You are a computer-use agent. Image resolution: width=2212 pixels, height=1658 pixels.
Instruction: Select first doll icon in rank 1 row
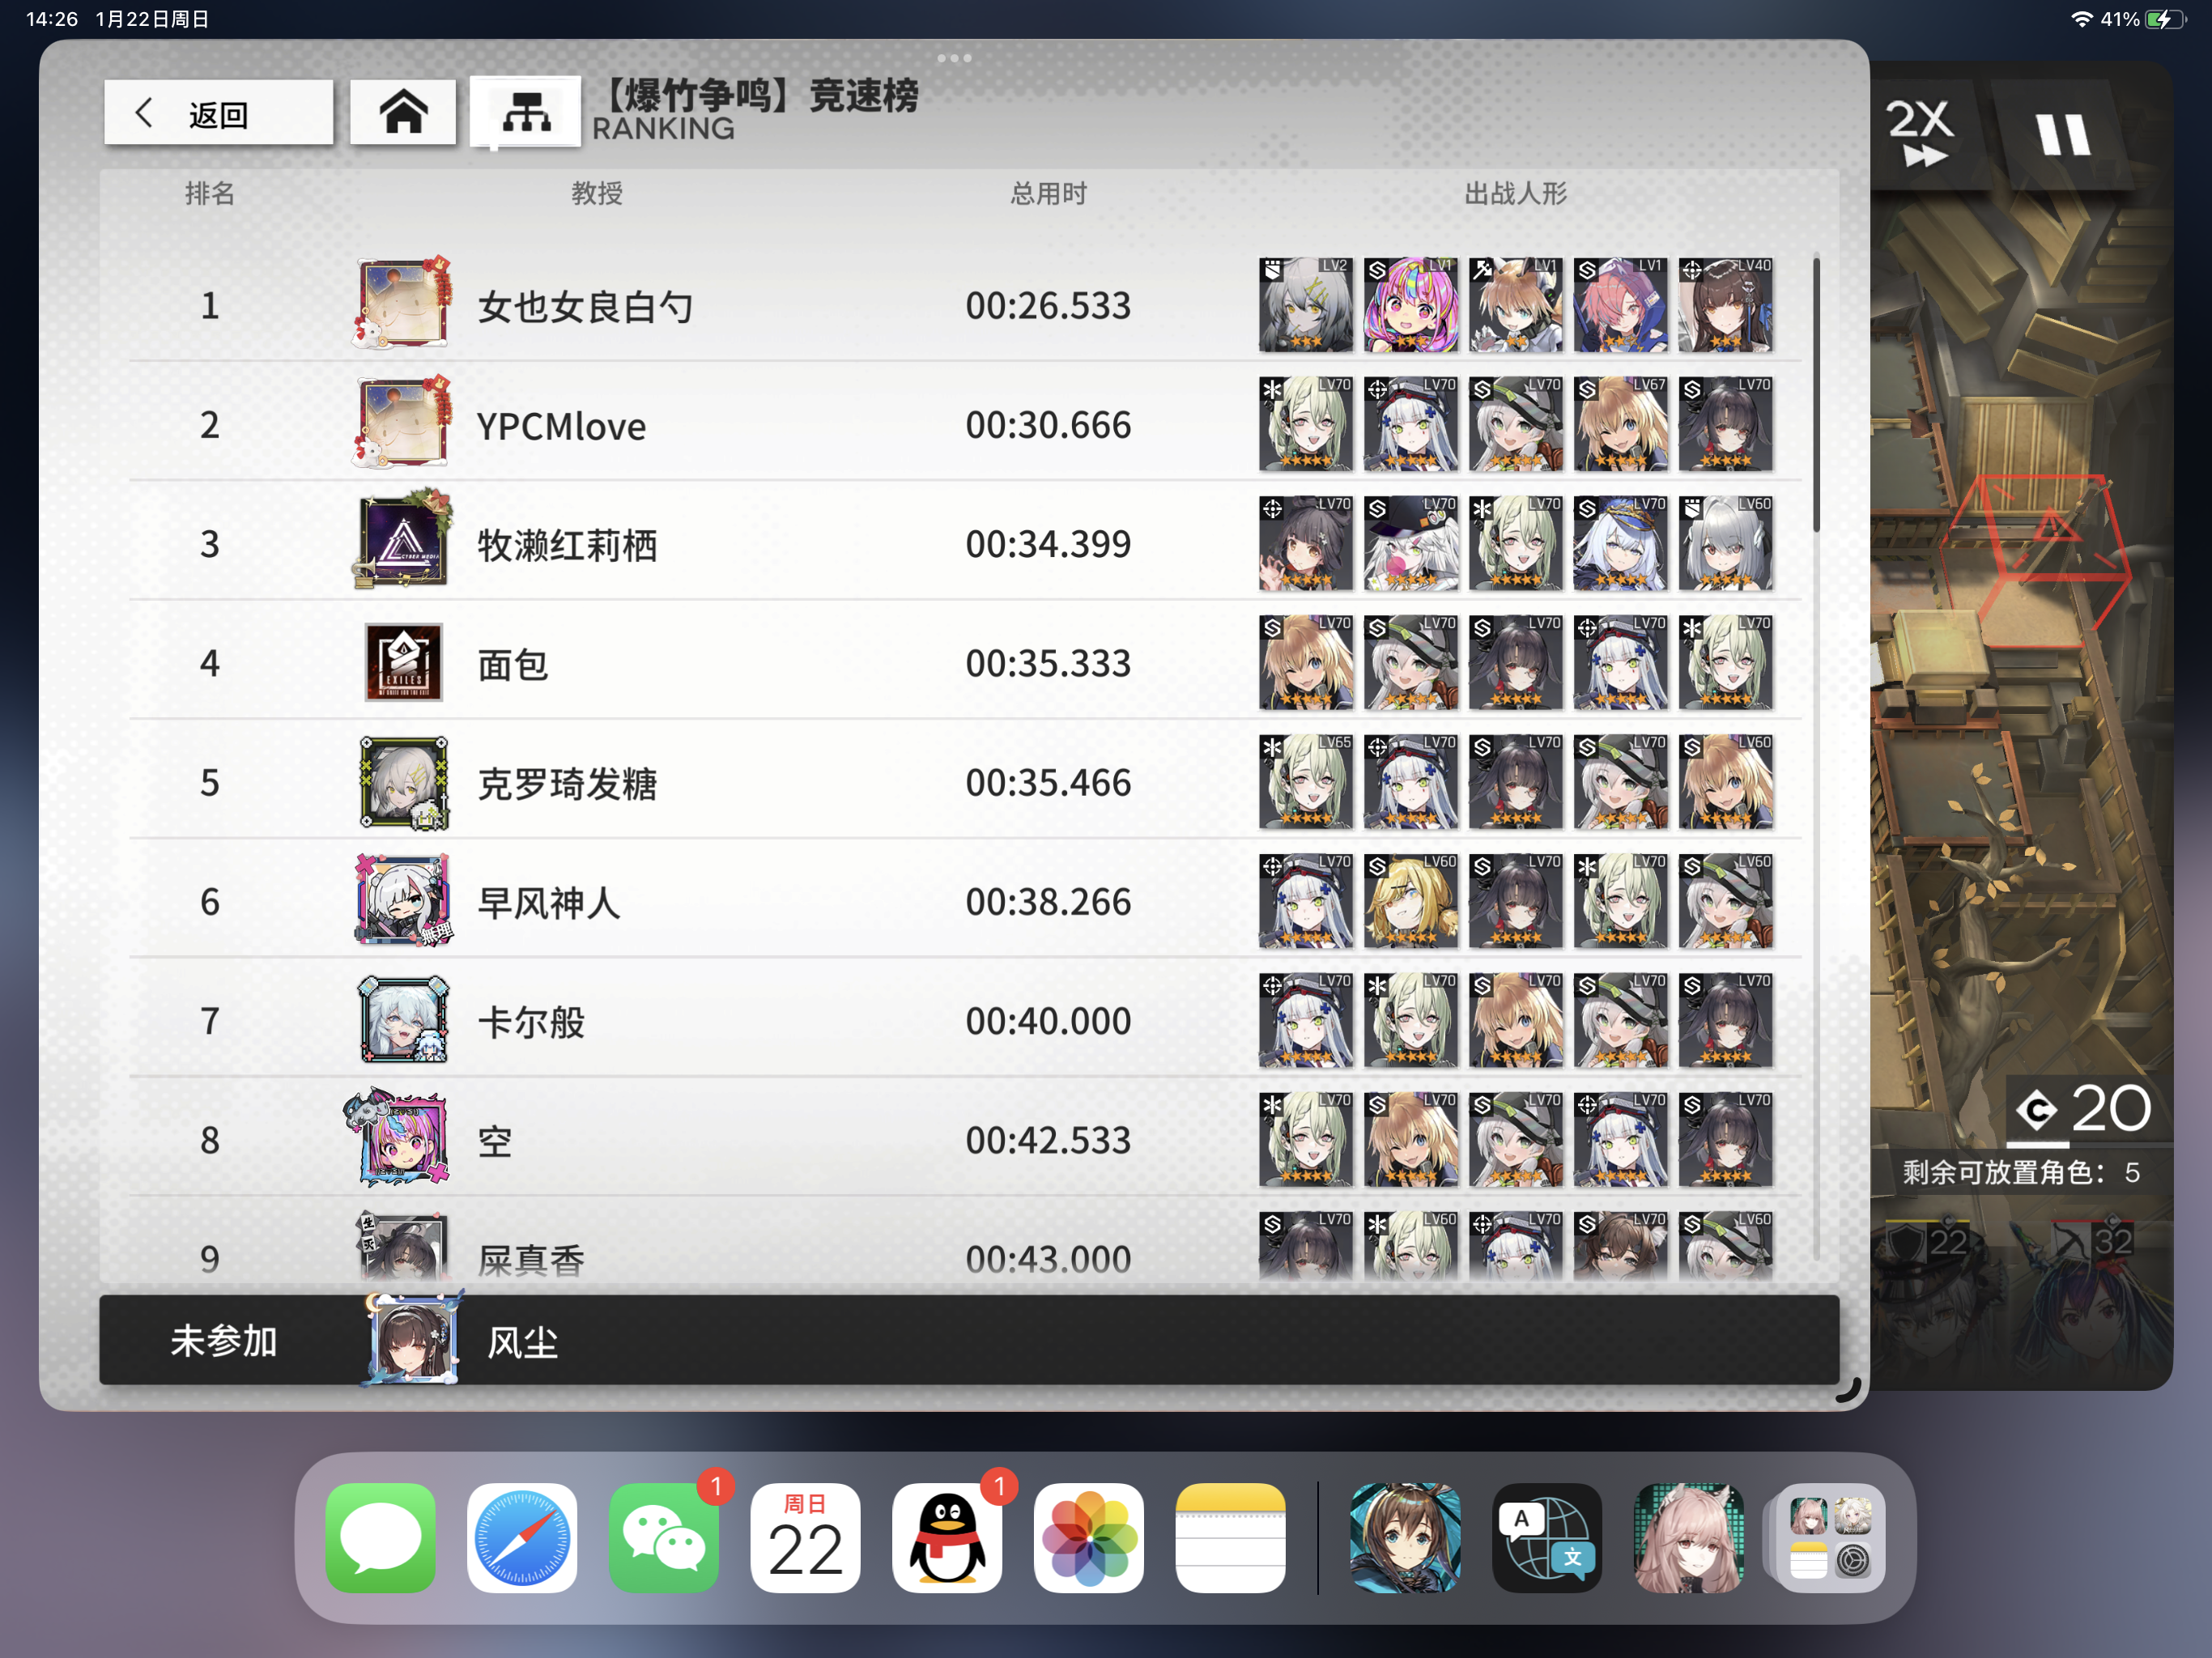(1305, 304)
